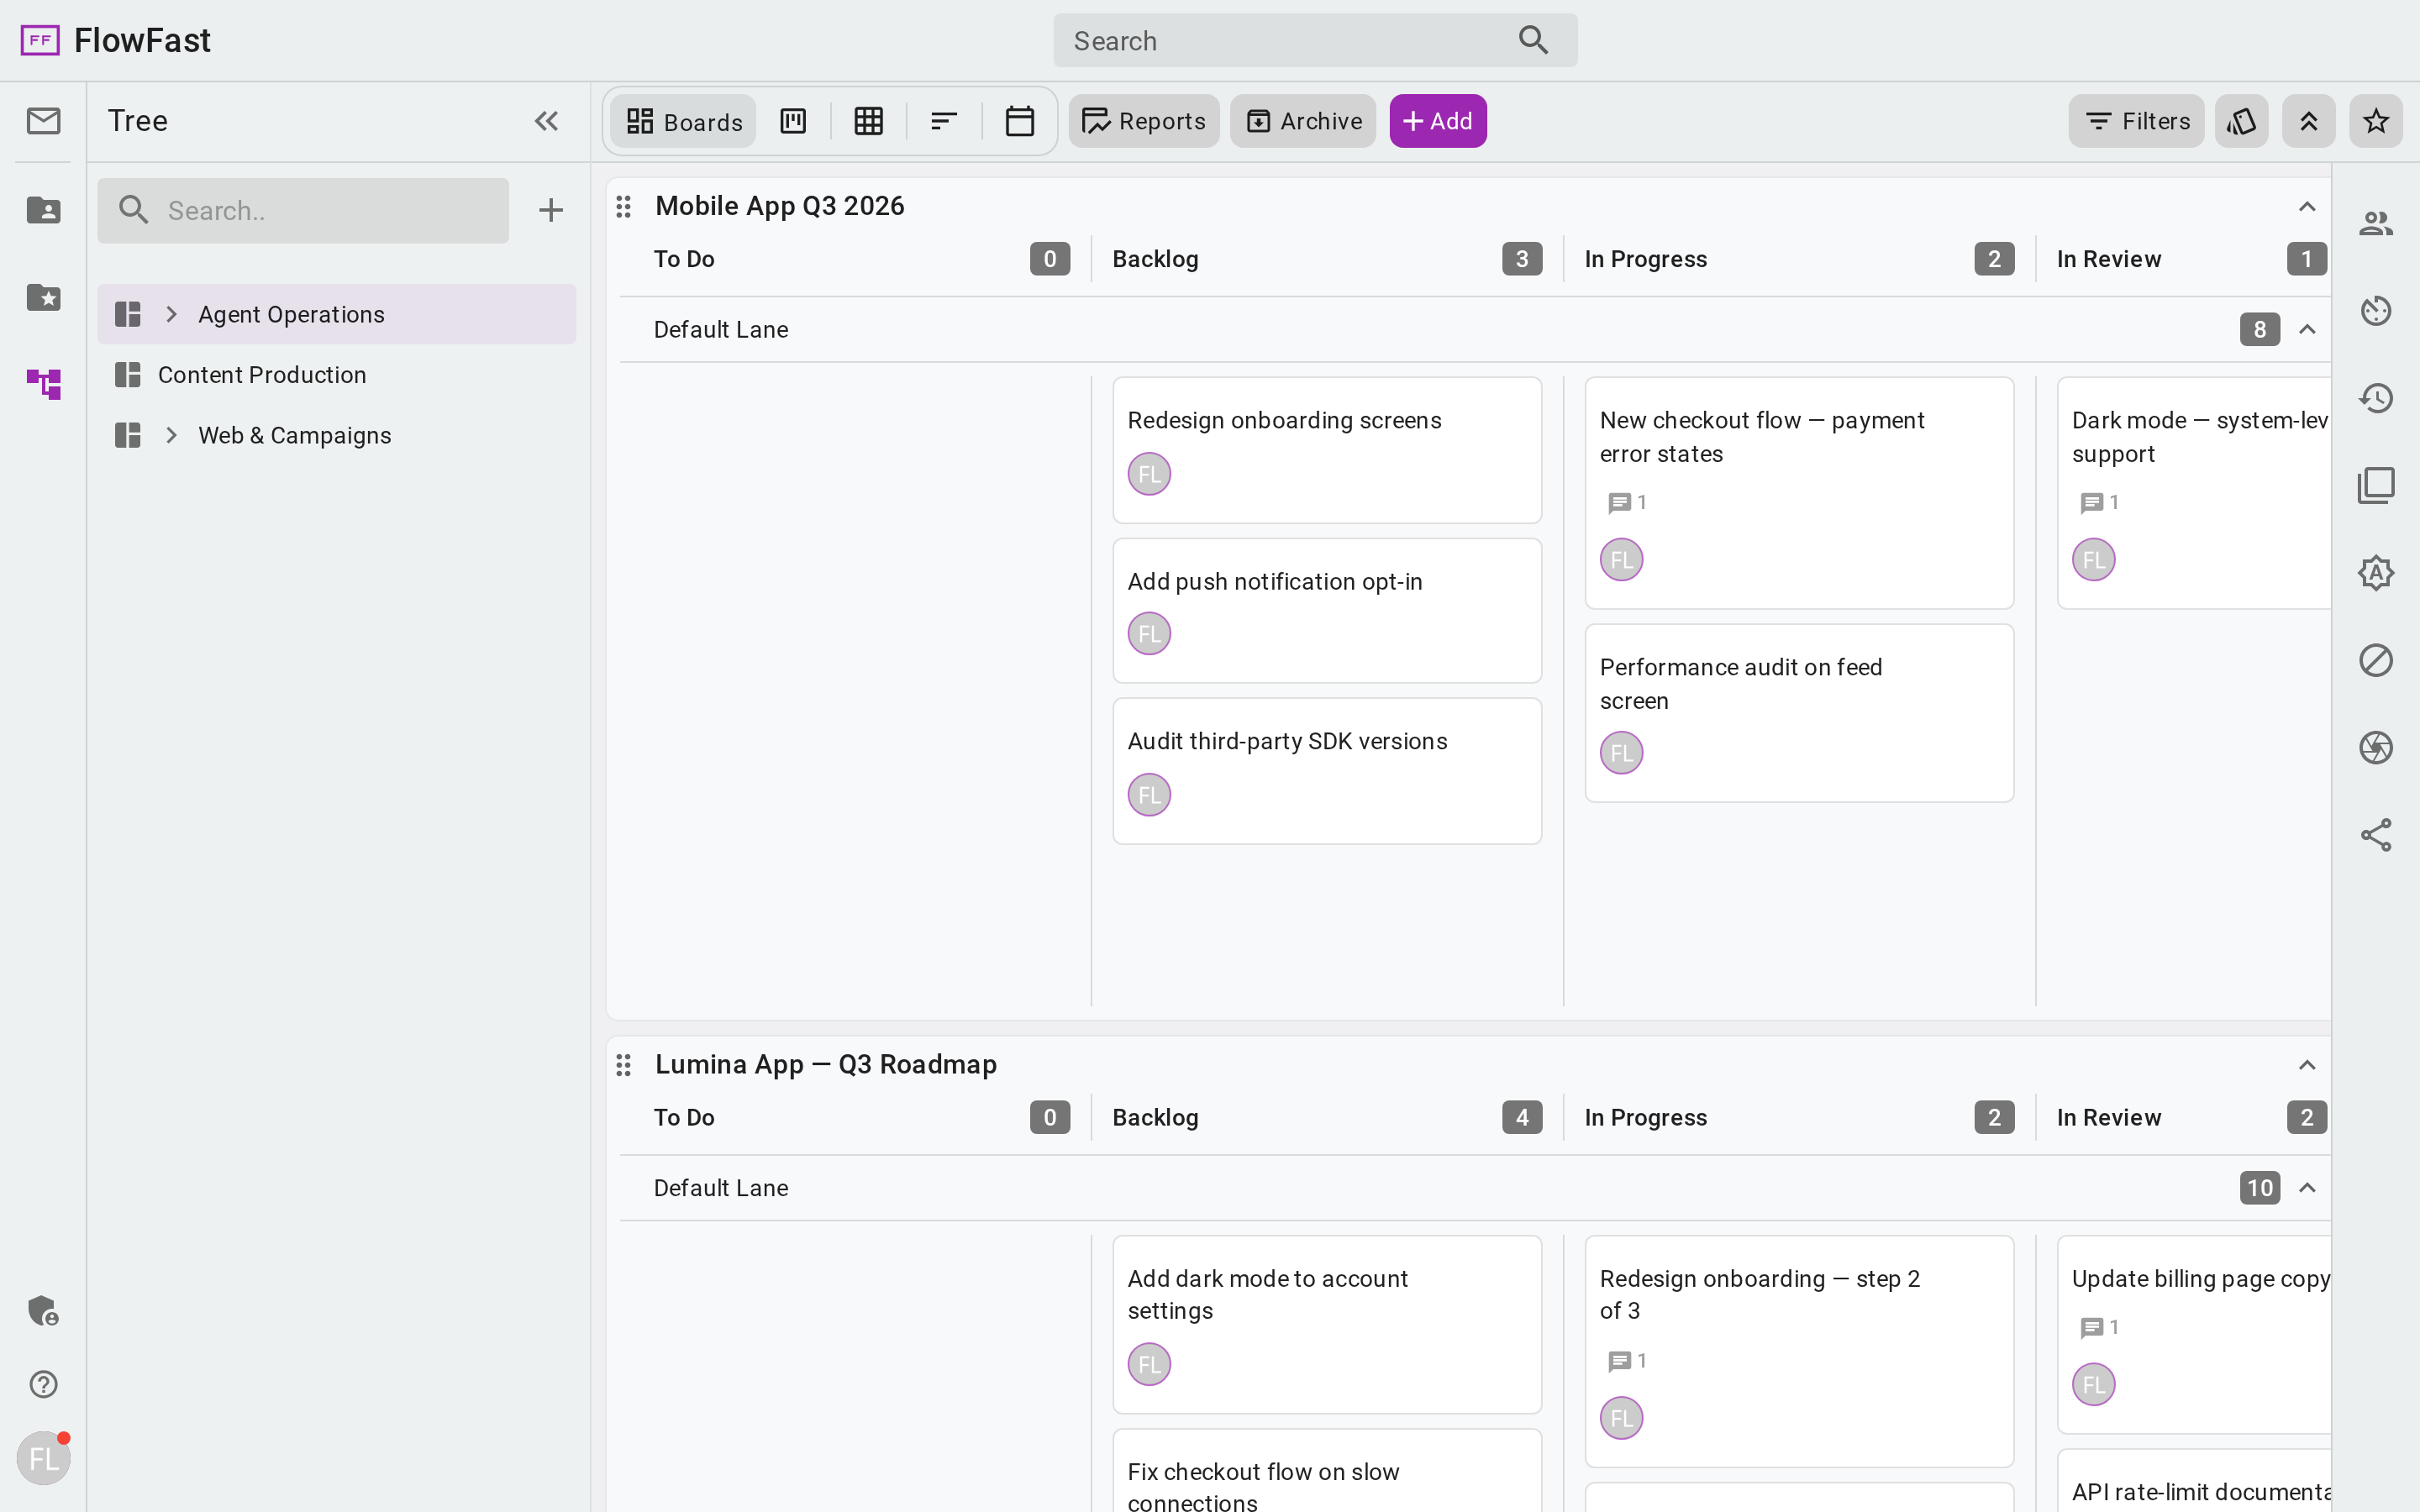Viewport: 2420px width, 1512px height.
Task: Open the automation gear-A icon
Action: click(x=2376, y=573)
